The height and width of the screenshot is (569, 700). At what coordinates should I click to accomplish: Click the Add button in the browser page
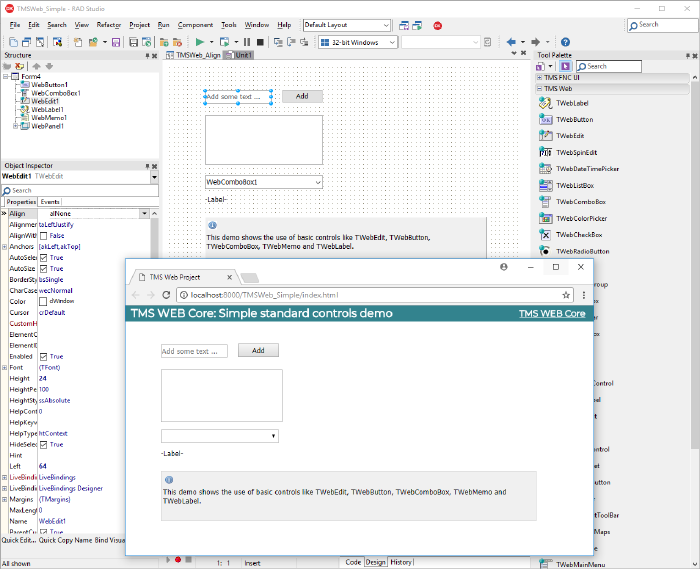(x=258, y=350)
